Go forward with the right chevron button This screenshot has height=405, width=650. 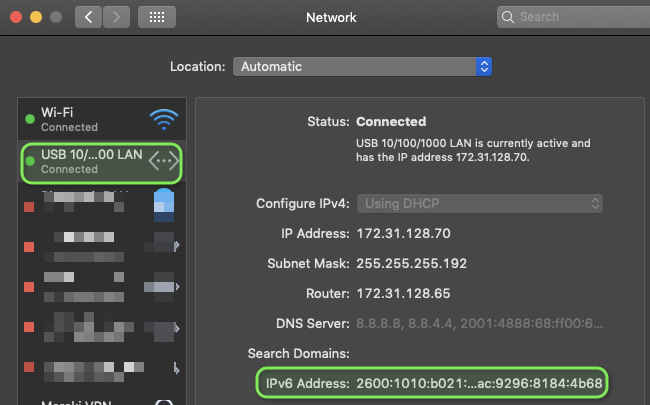pos(116,17)
